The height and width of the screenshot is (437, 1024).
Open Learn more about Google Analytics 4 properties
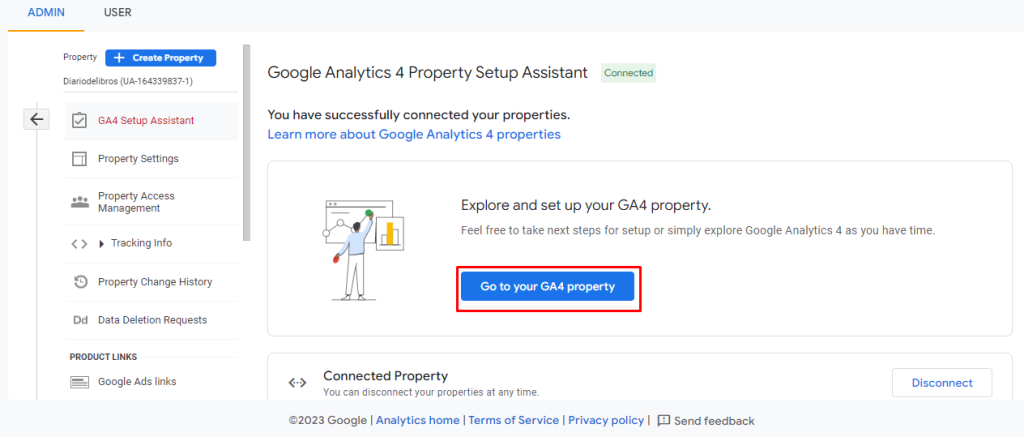[414, 134]
